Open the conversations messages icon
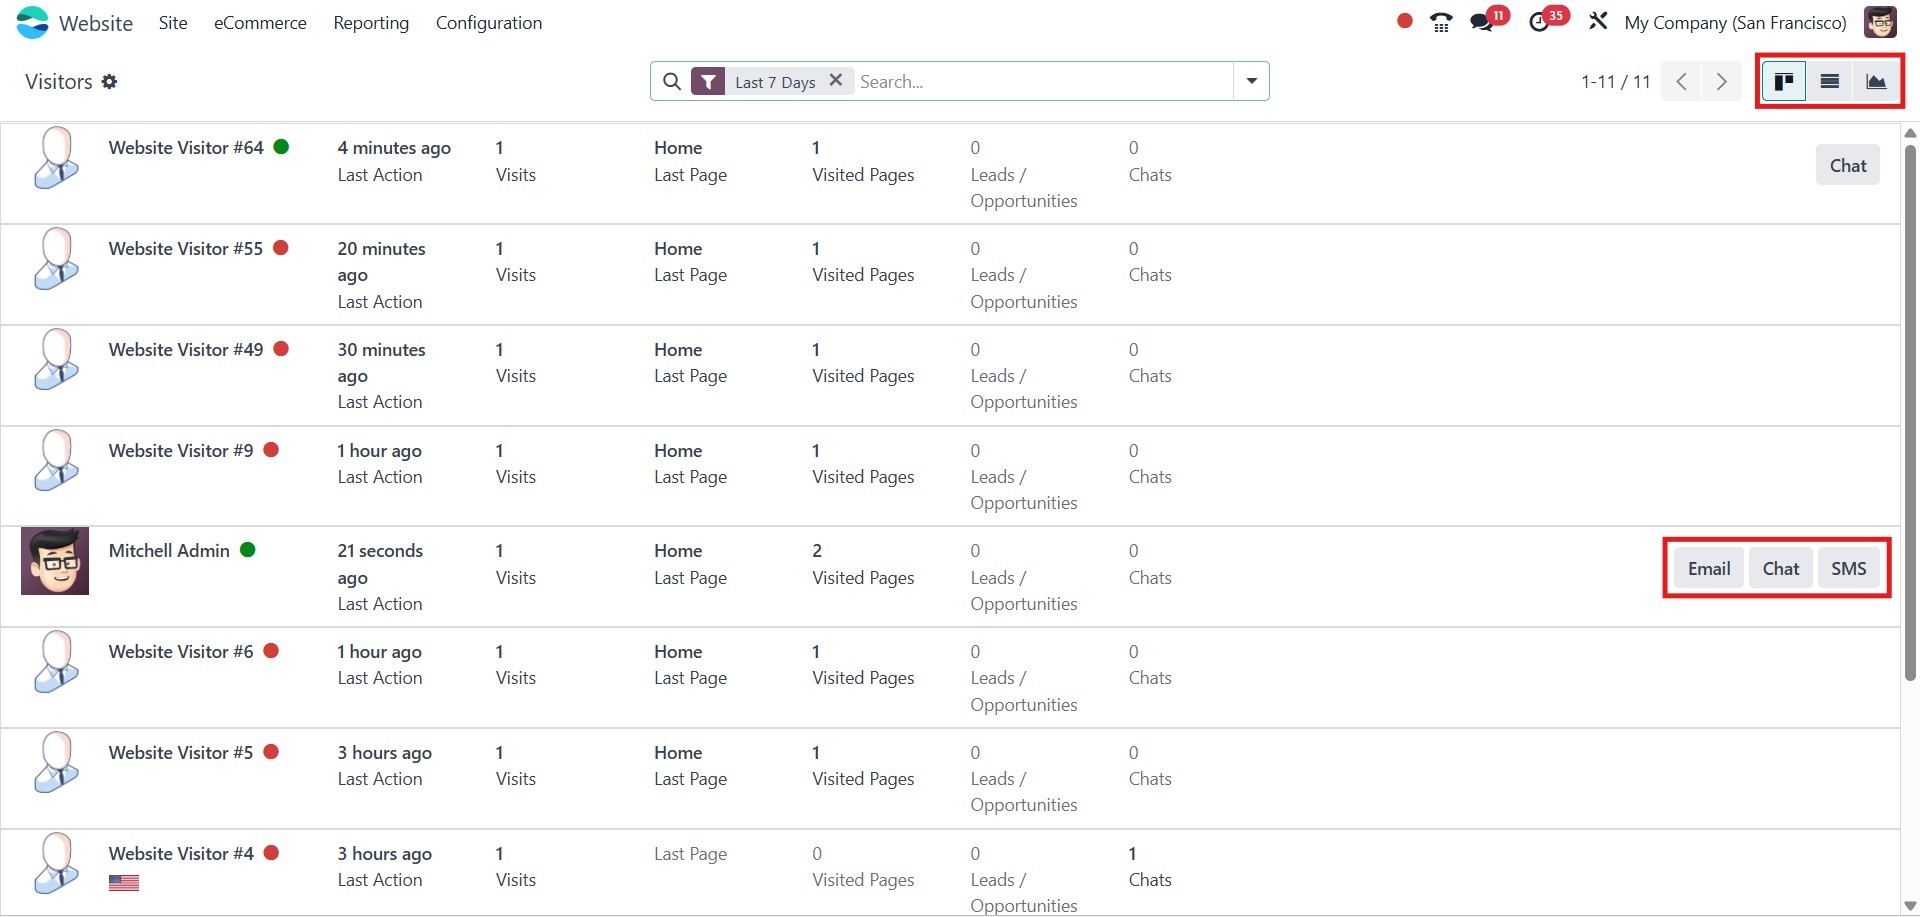 tap(1482, 22)
